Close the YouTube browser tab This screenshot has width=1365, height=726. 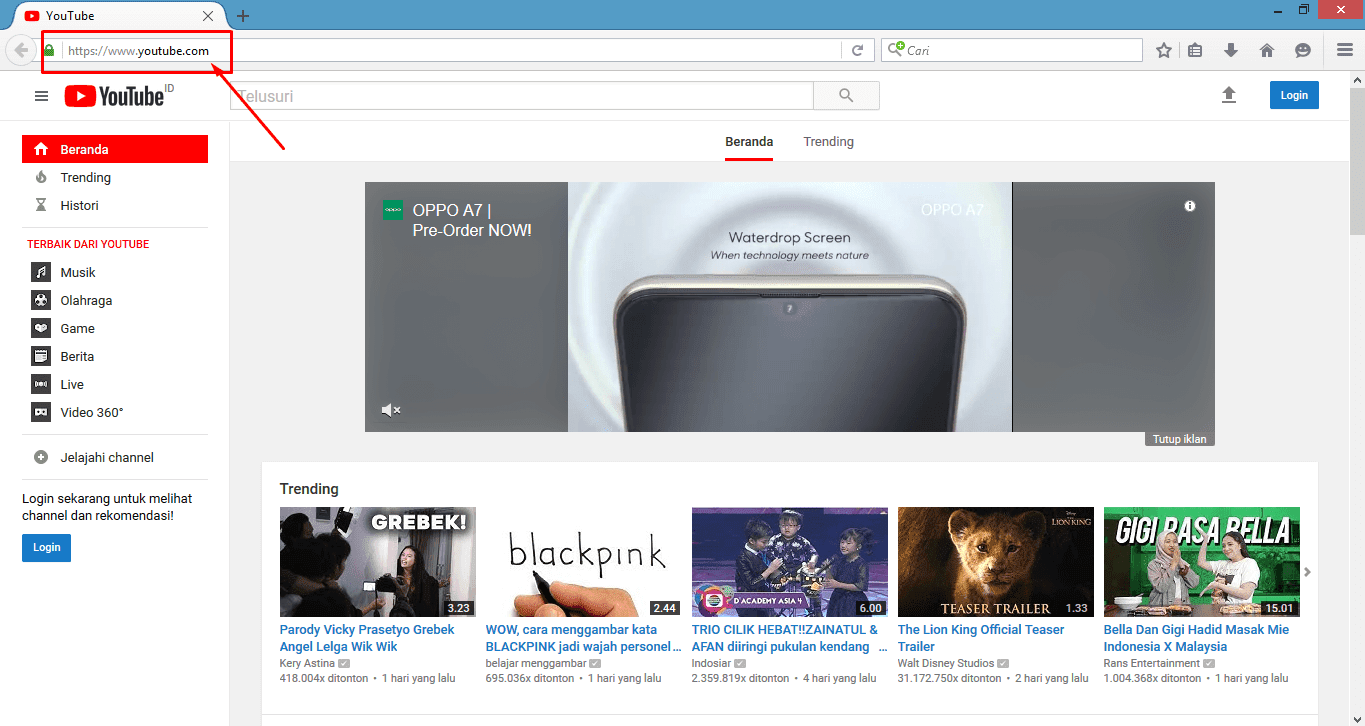208,16
